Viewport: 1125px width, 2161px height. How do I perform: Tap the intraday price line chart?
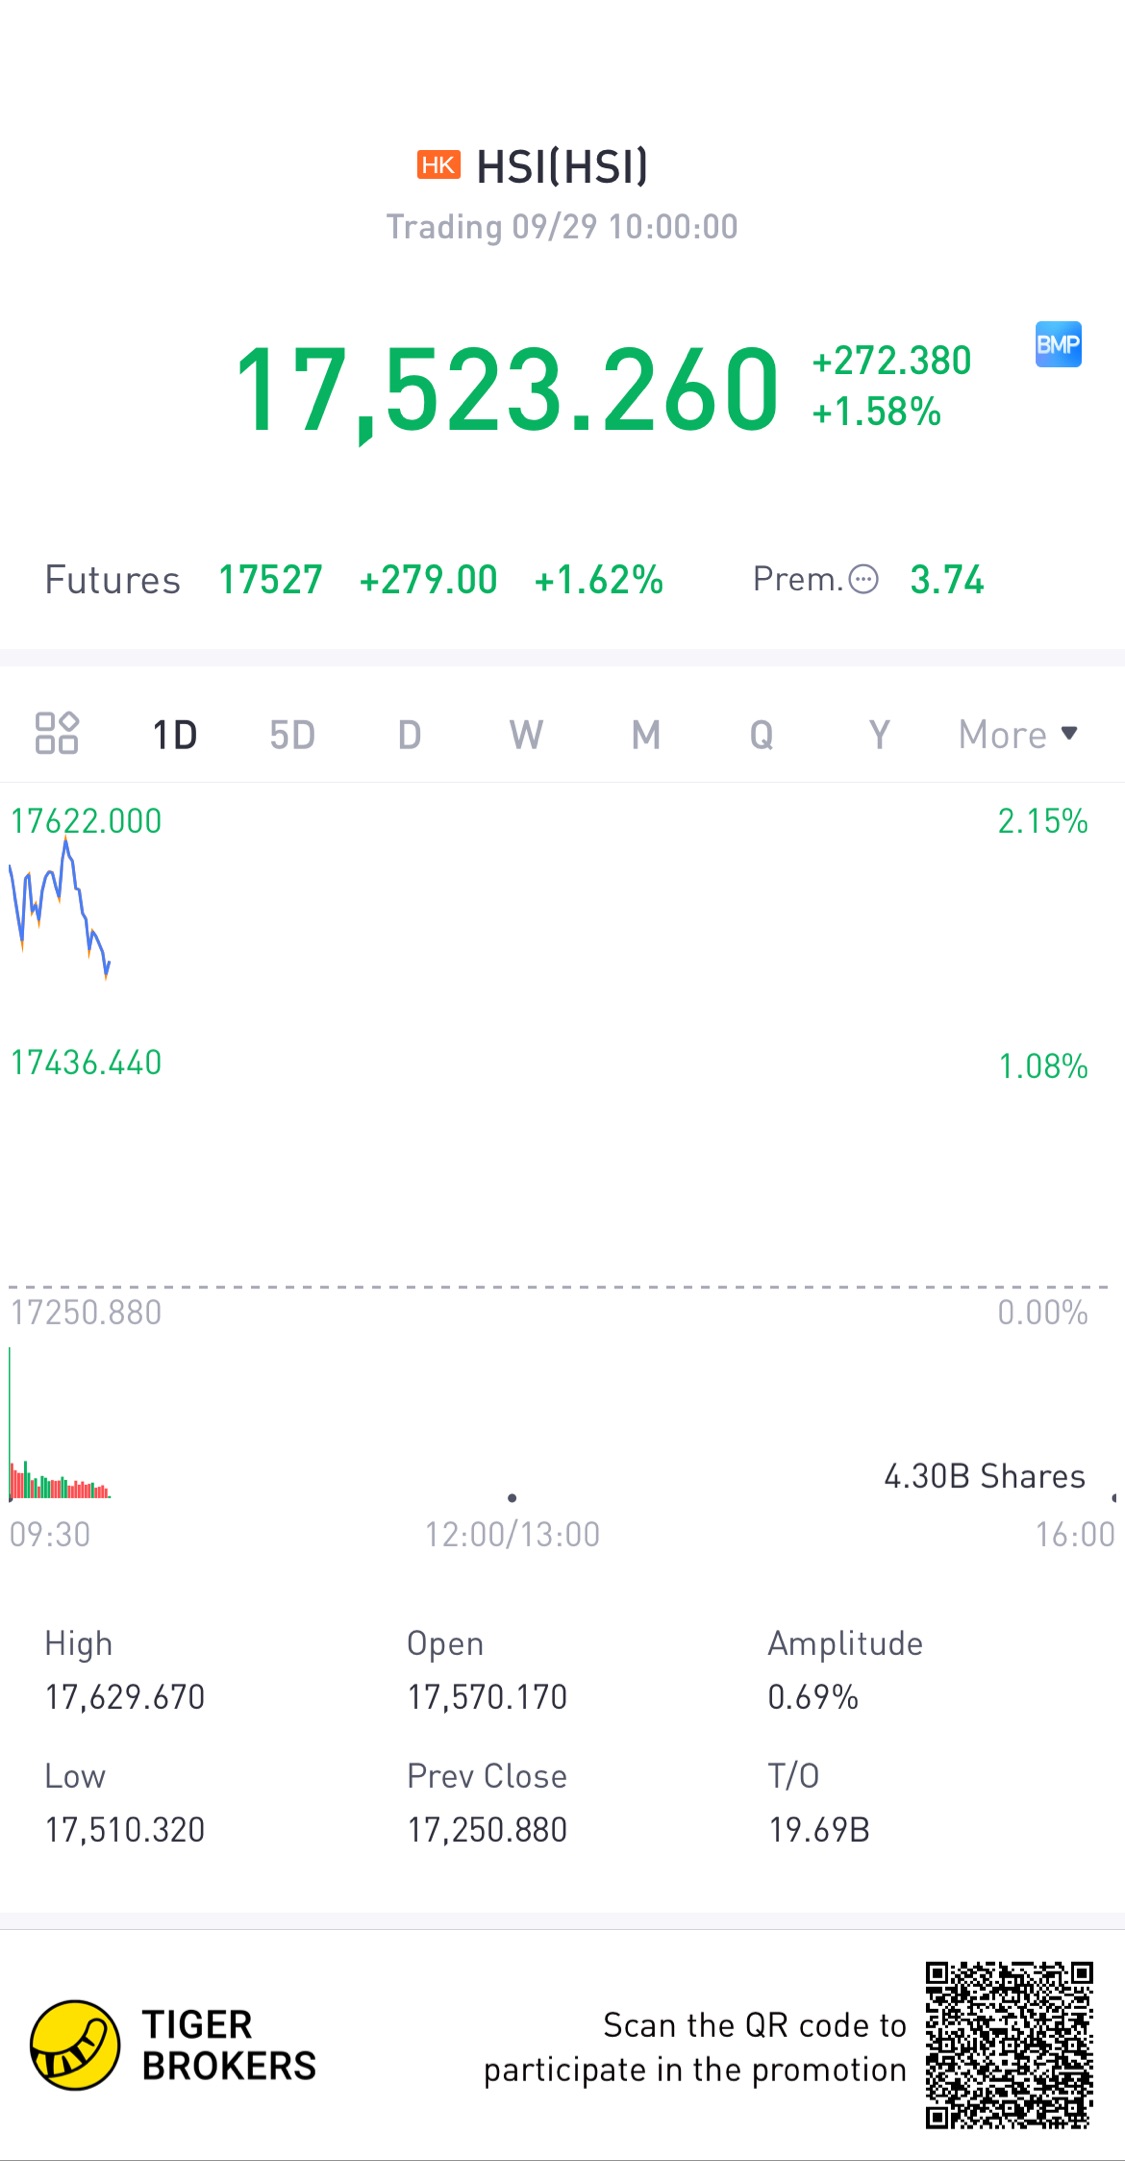(60, 905)
